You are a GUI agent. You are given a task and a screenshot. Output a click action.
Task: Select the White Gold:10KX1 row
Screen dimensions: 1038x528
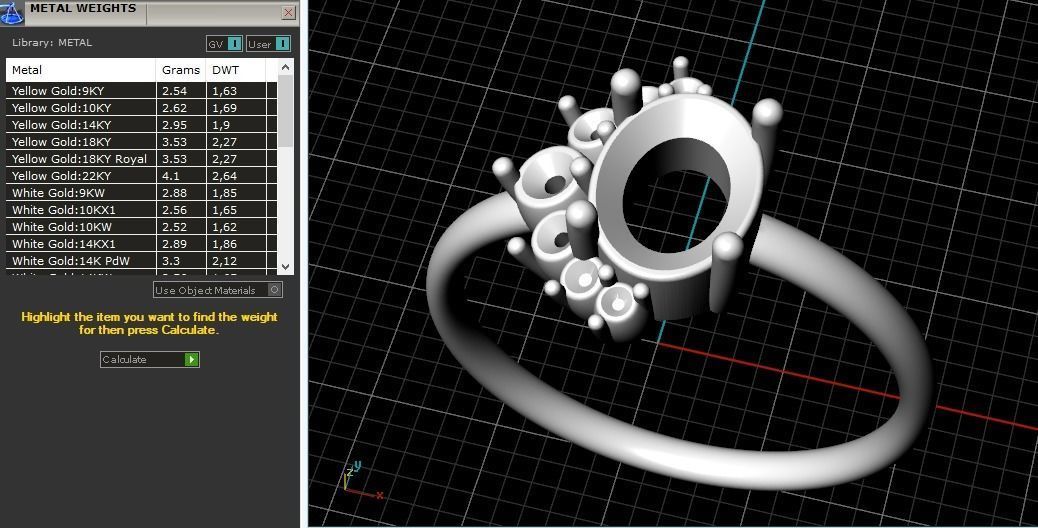pos(142,210)
